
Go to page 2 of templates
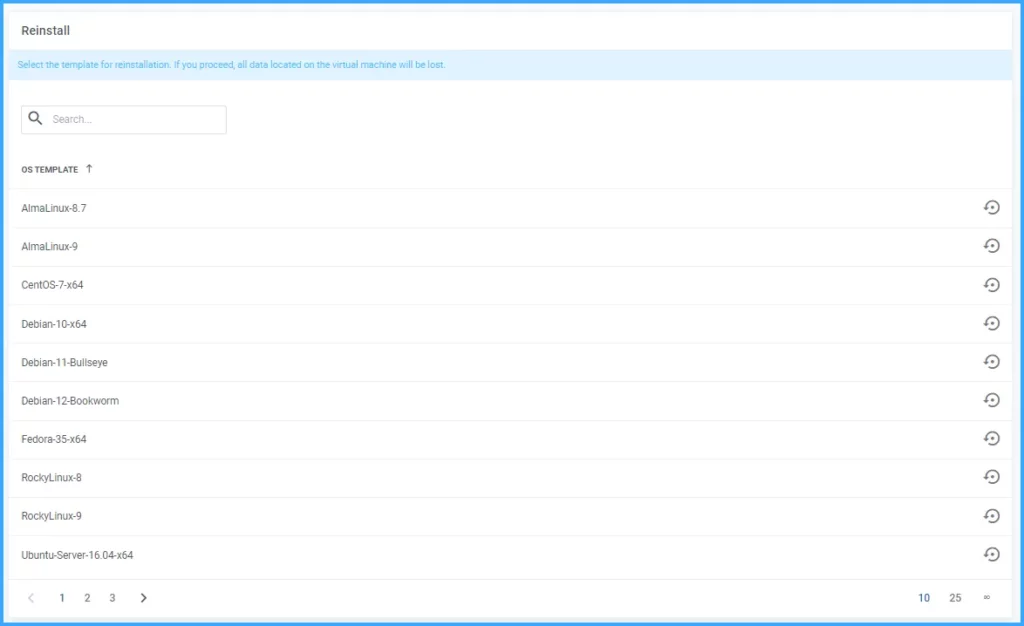point(87,598)
